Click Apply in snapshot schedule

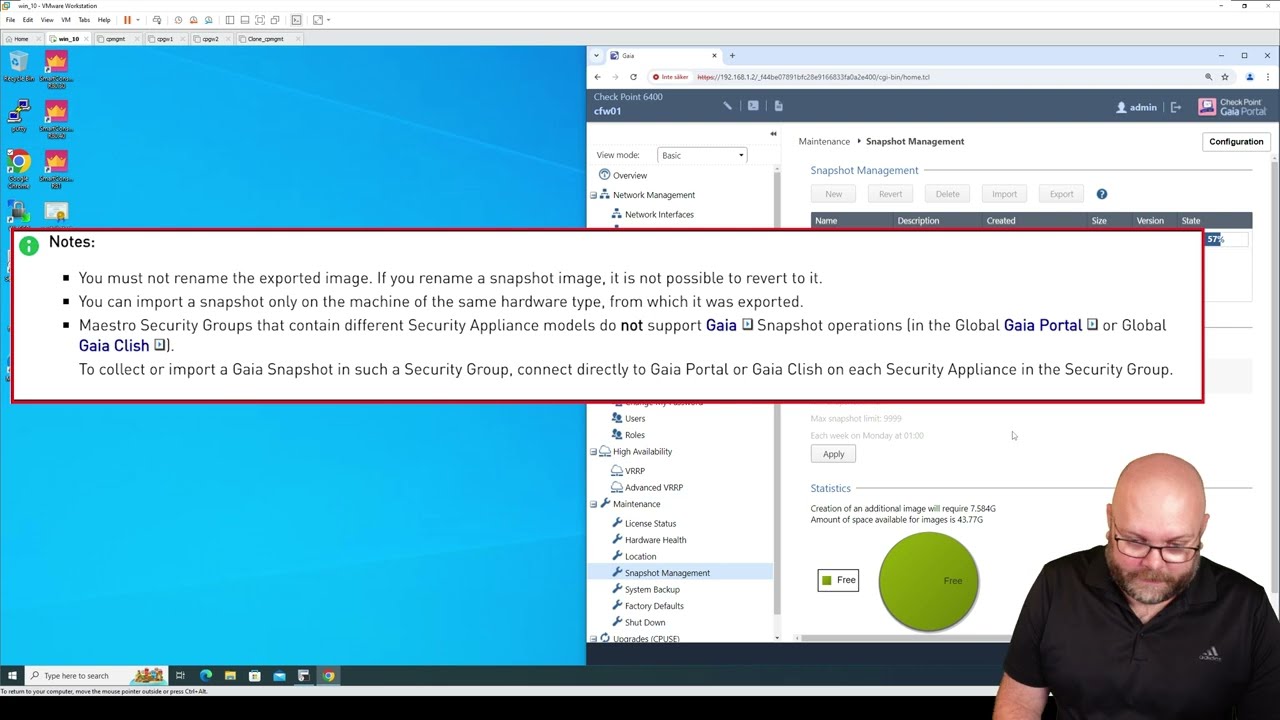[833, 454]
